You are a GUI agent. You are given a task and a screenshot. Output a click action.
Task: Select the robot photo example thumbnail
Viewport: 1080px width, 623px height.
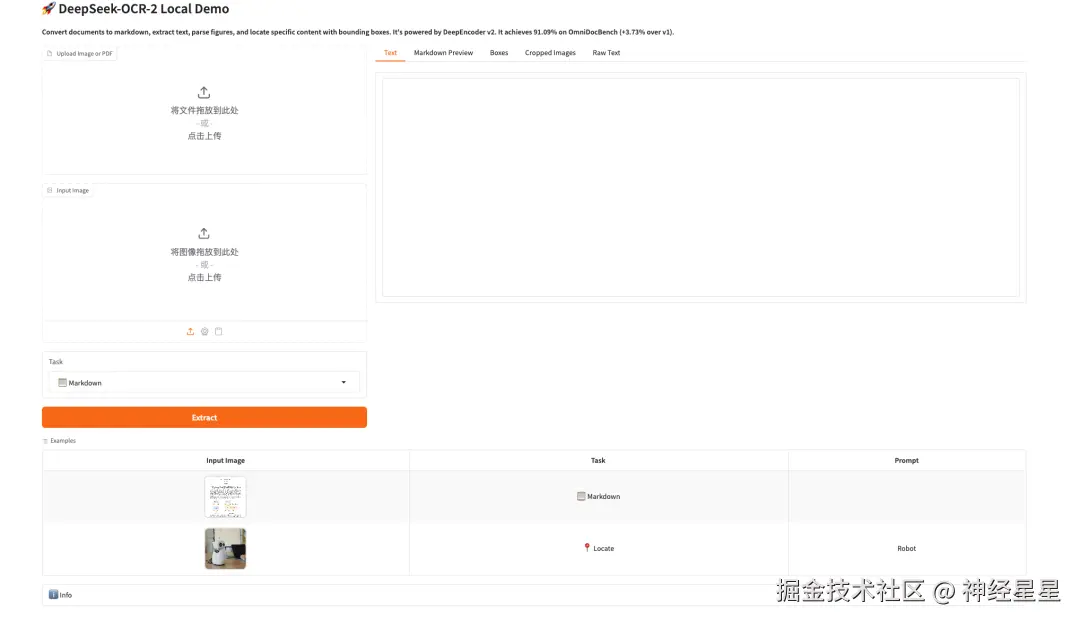pyautogui.click(x=225, y=549)
